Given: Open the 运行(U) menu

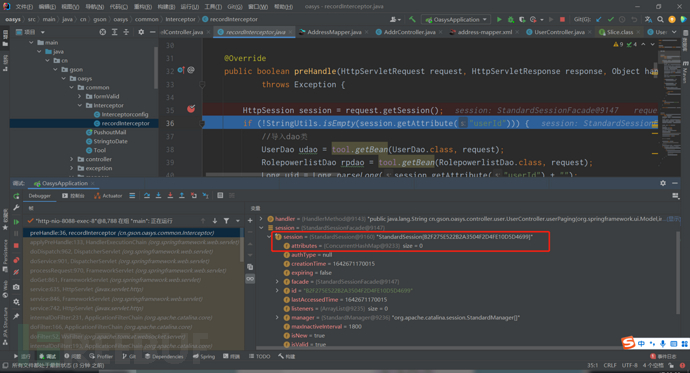Looking at the screenshot, I should 190,7.
